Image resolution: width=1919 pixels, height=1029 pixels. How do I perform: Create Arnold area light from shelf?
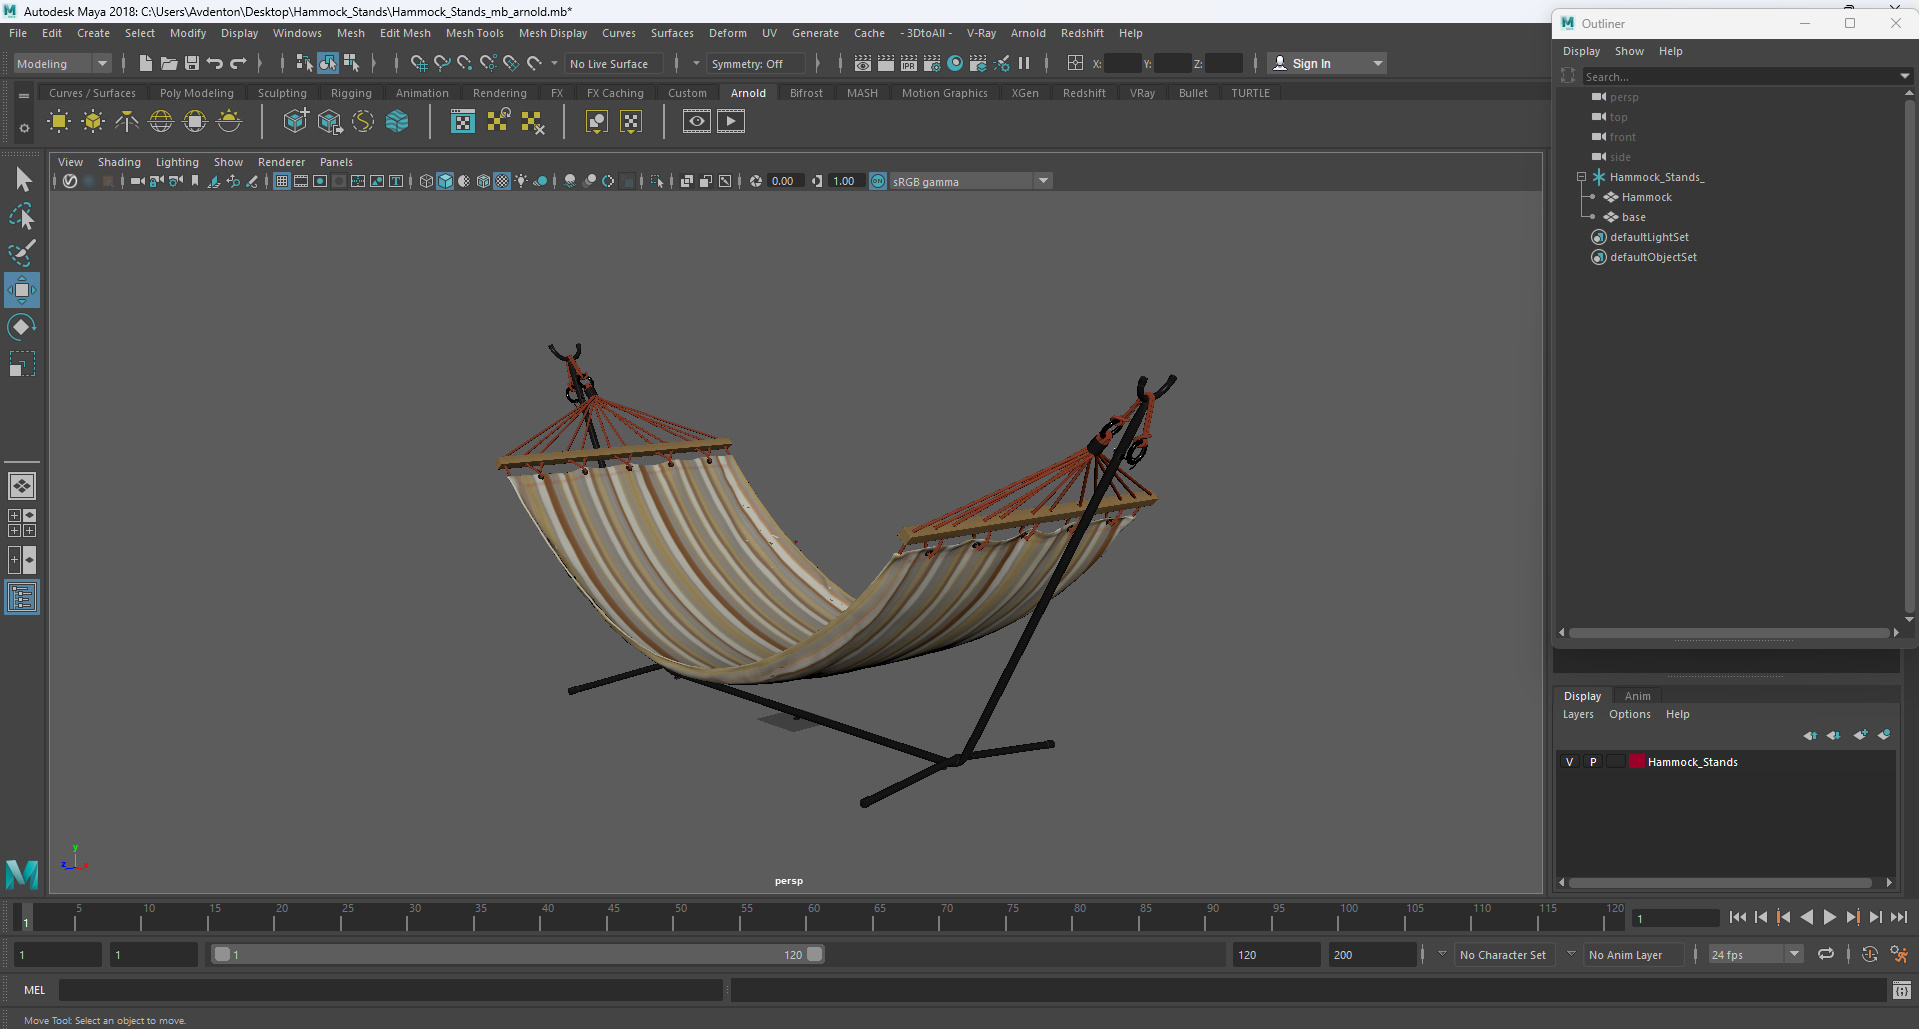pos(59,122)
